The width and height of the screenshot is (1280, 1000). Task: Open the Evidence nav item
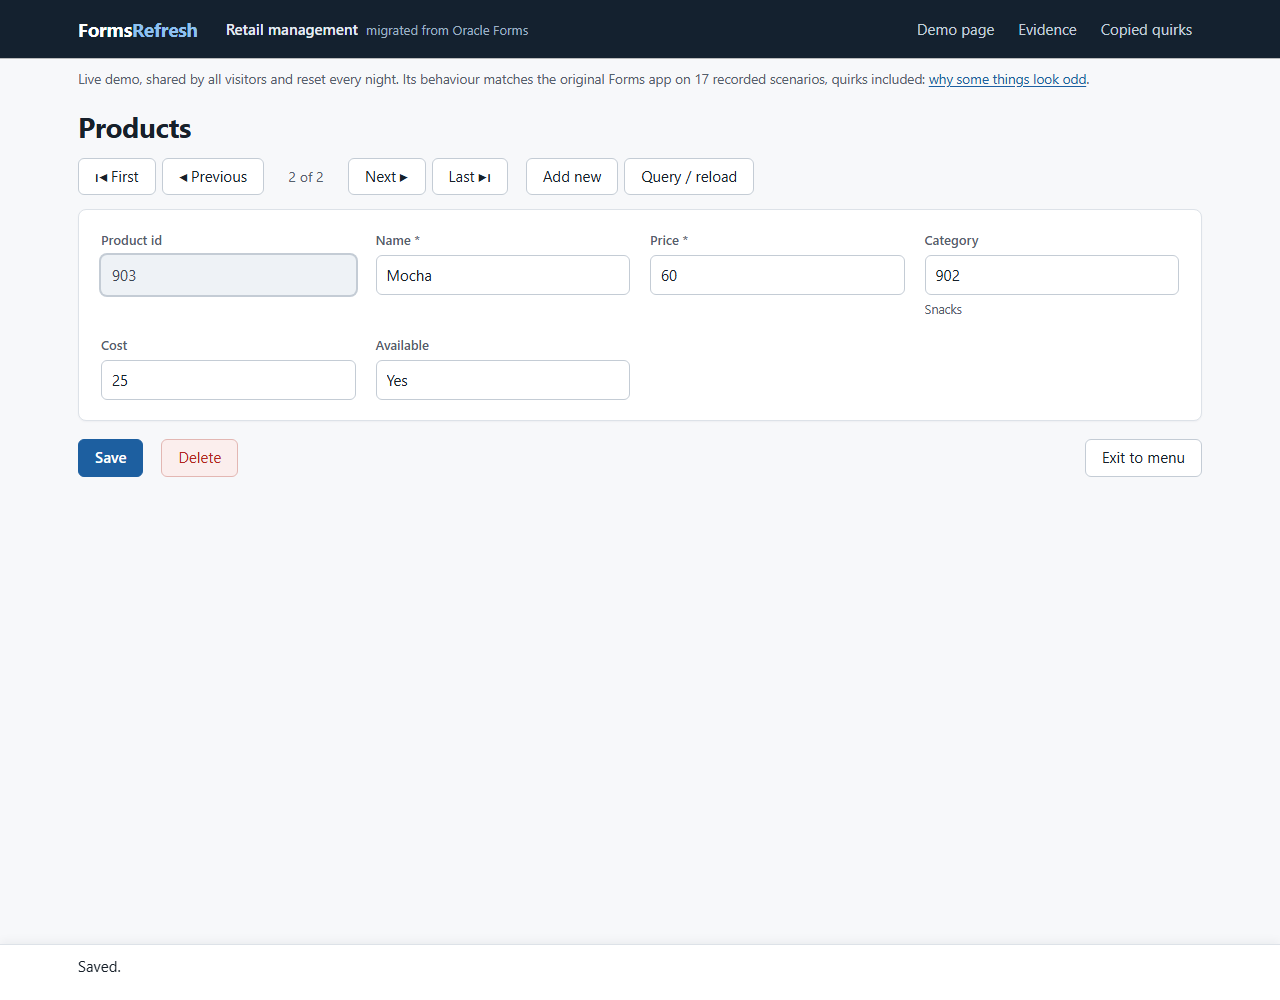click(1047, 30)
